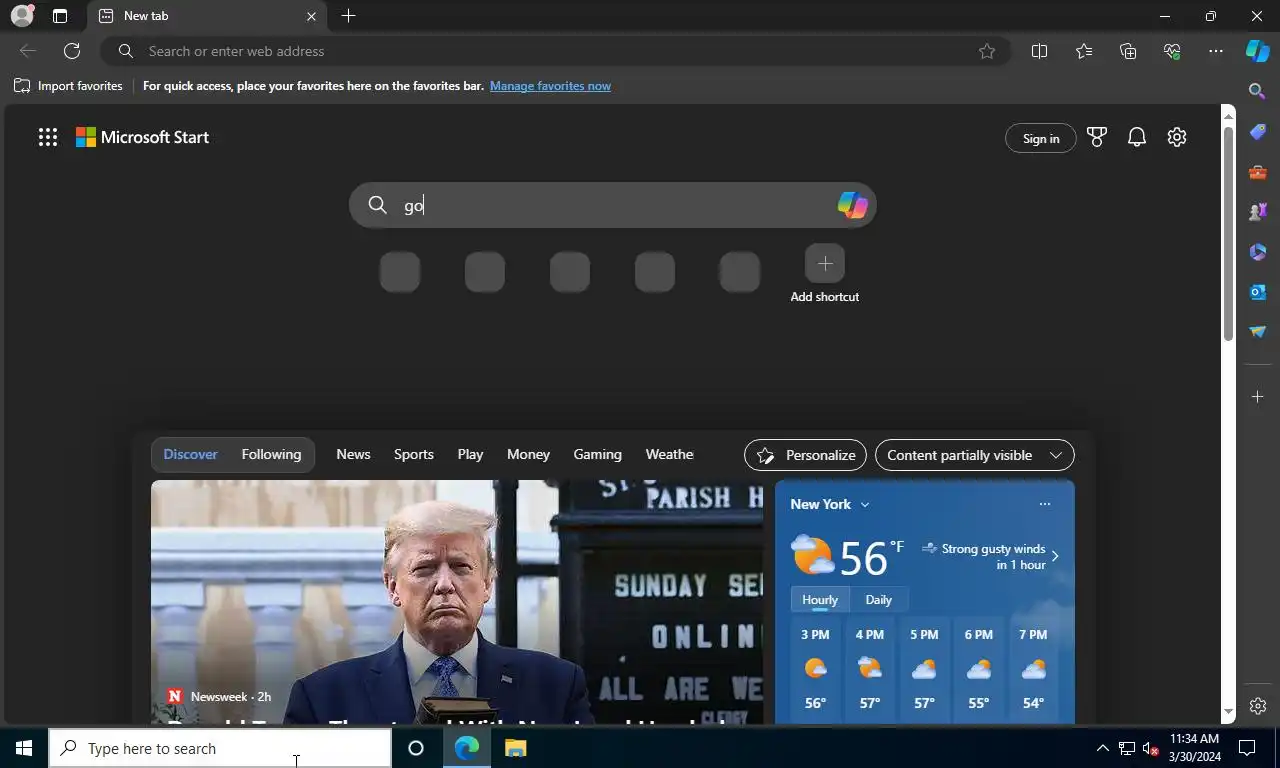Click the Refresh page icon
Viewport: 1280px width, 768px height.
pos(72,51)
